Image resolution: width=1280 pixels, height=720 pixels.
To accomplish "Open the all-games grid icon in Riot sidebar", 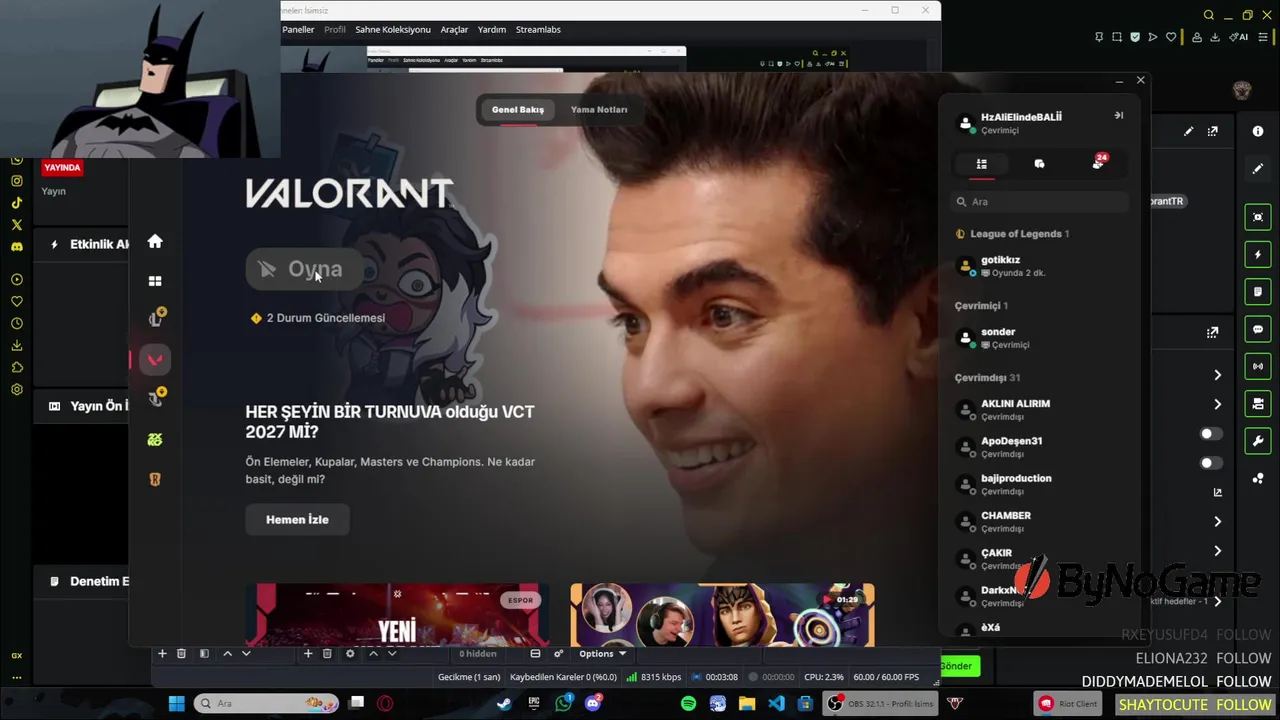I will (x=155, y=281).
